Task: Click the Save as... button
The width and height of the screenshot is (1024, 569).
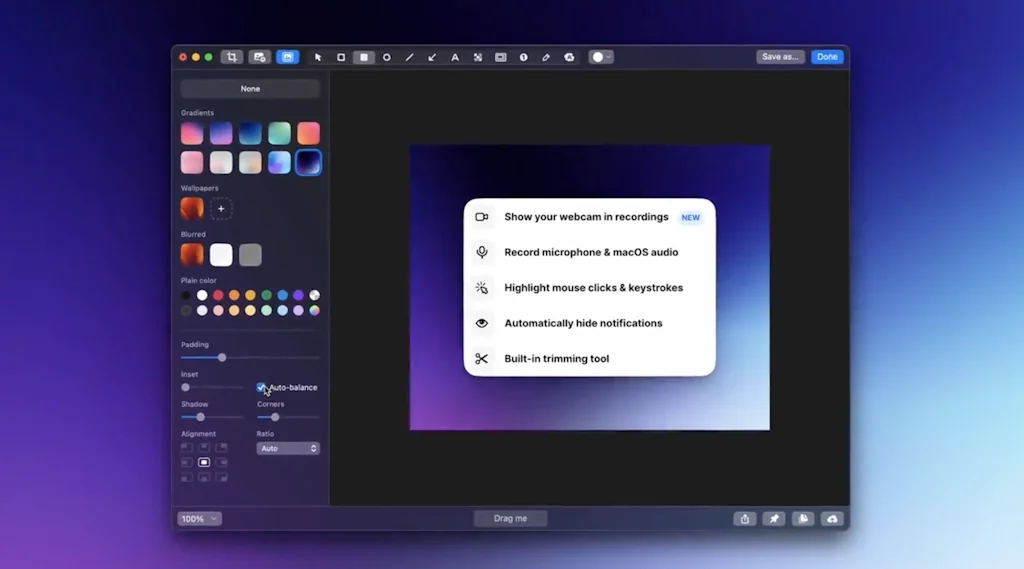Action: tap(780, 57)
